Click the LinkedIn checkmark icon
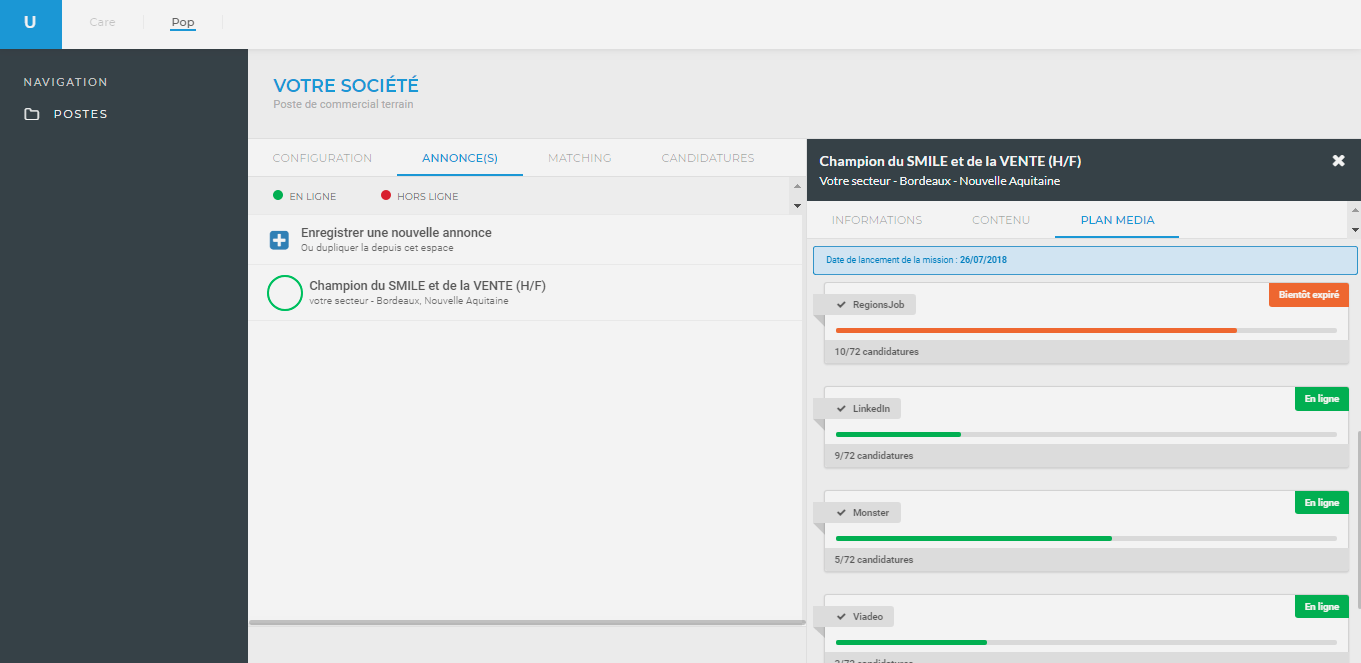The height and width of the screenshot is (663, 1361). (x=842, y=408)
